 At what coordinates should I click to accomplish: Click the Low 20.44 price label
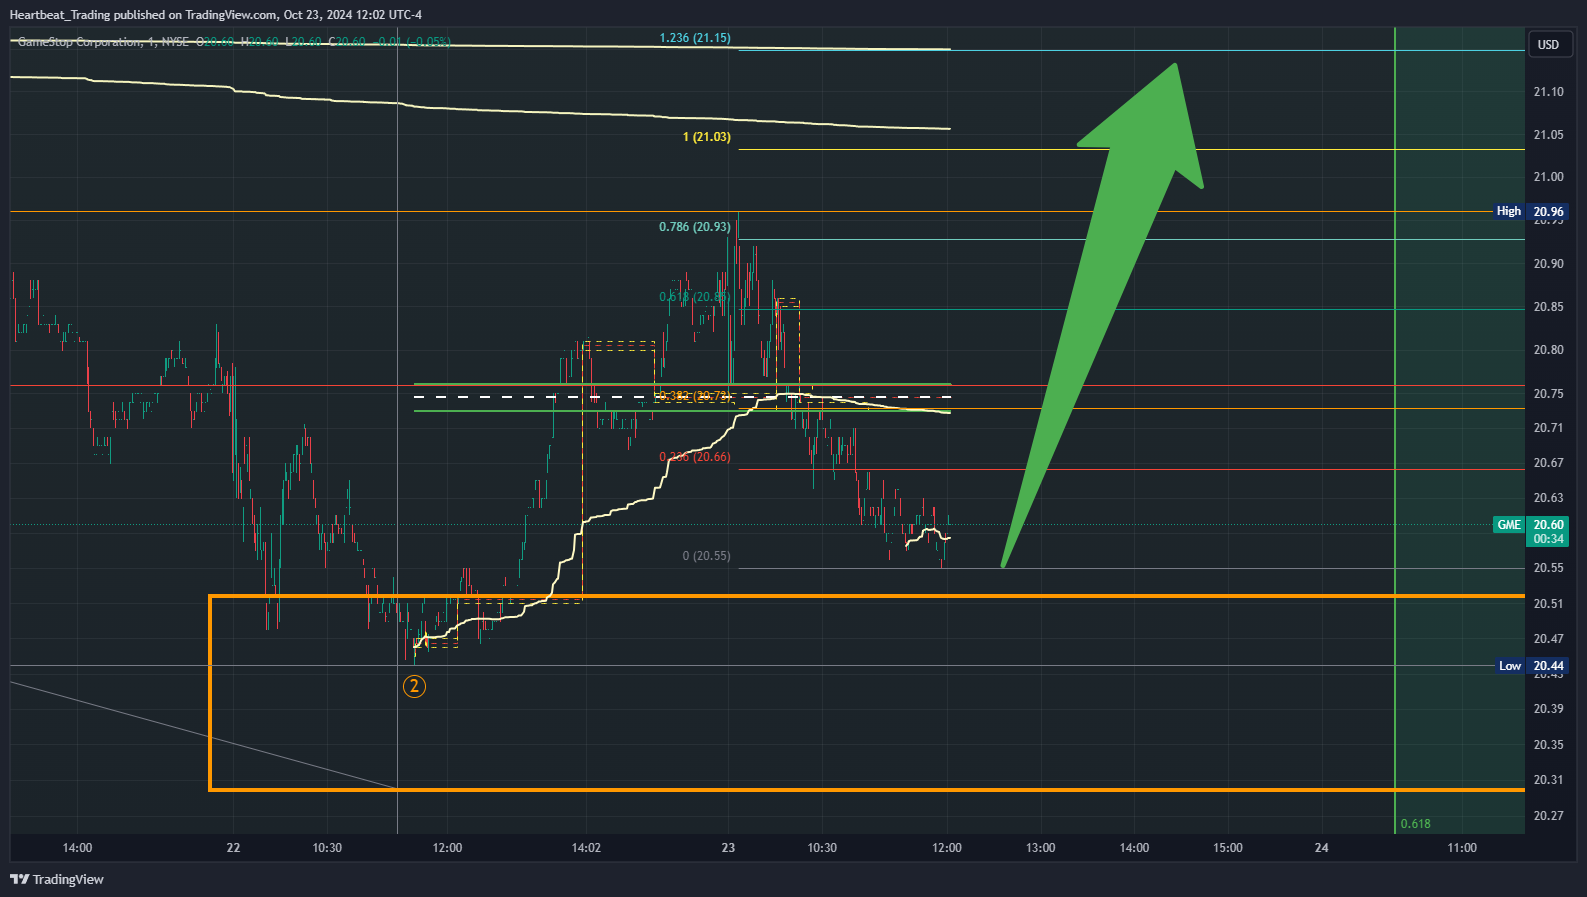[1531, 666]
